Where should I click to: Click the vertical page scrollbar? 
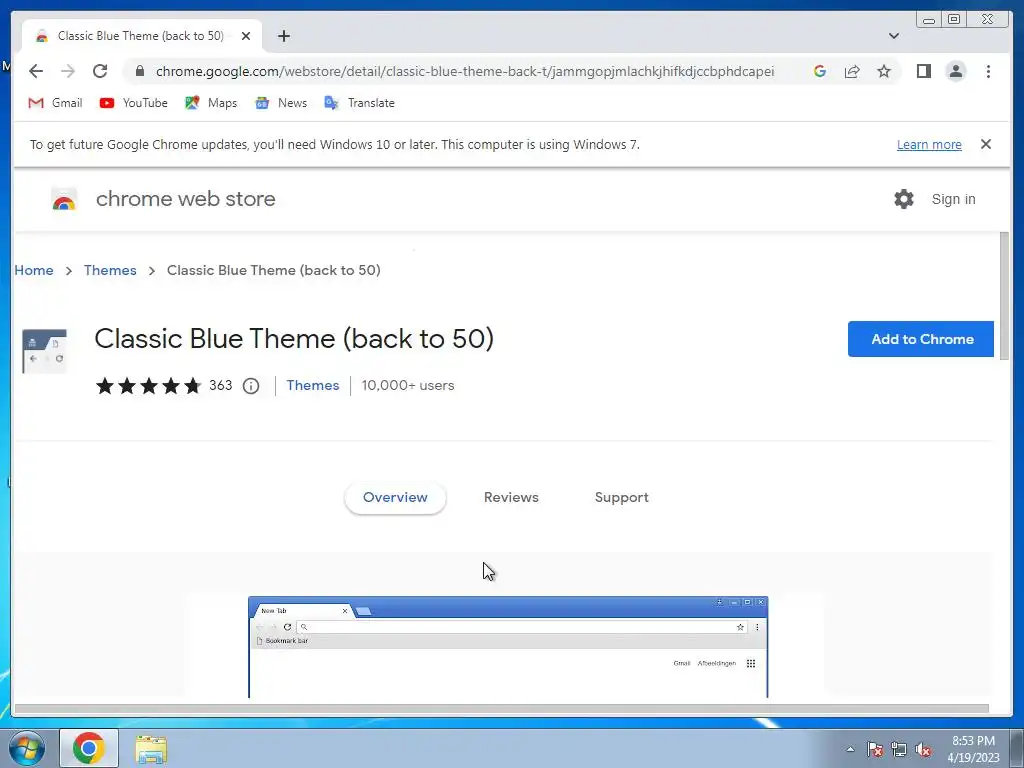[1004, 295]
